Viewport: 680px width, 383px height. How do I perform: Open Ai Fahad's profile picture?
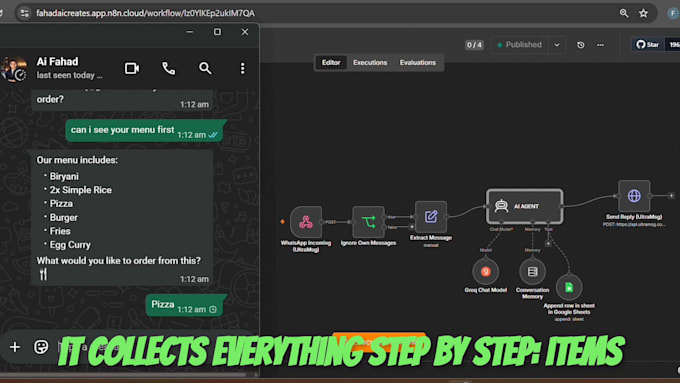(x=14, y=69)
